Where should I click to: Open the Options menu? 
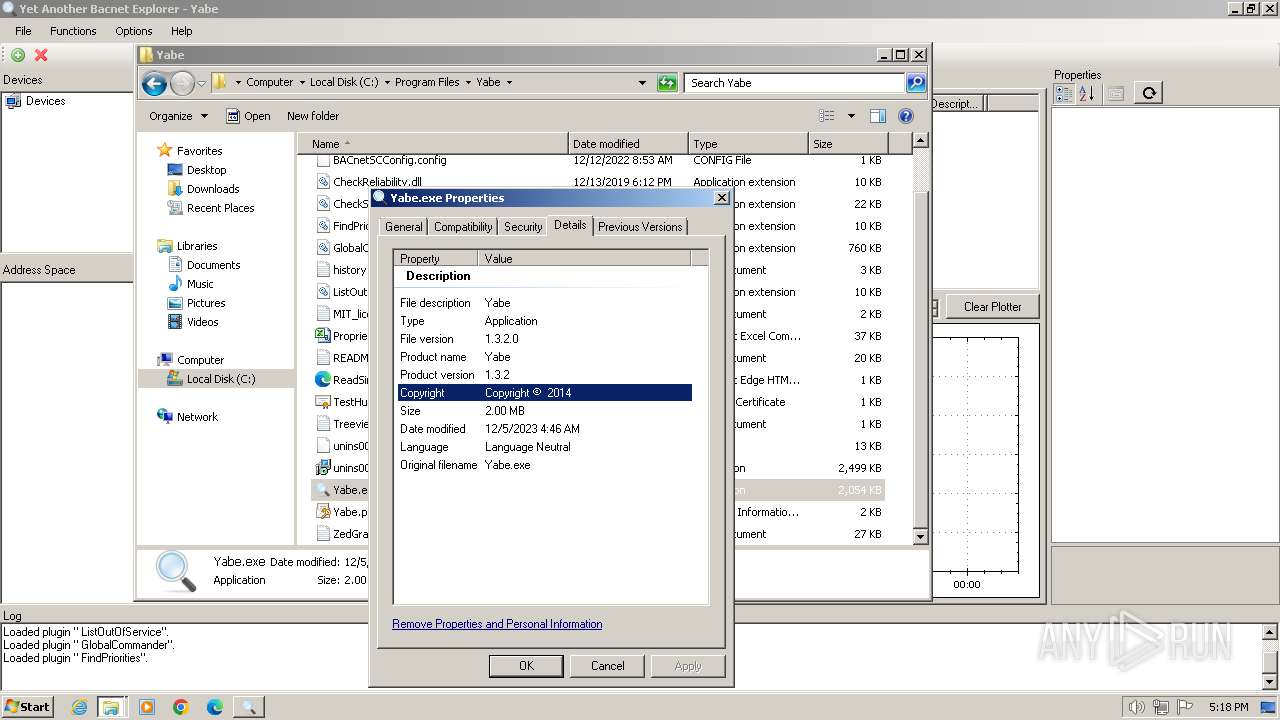pos(133,31)
